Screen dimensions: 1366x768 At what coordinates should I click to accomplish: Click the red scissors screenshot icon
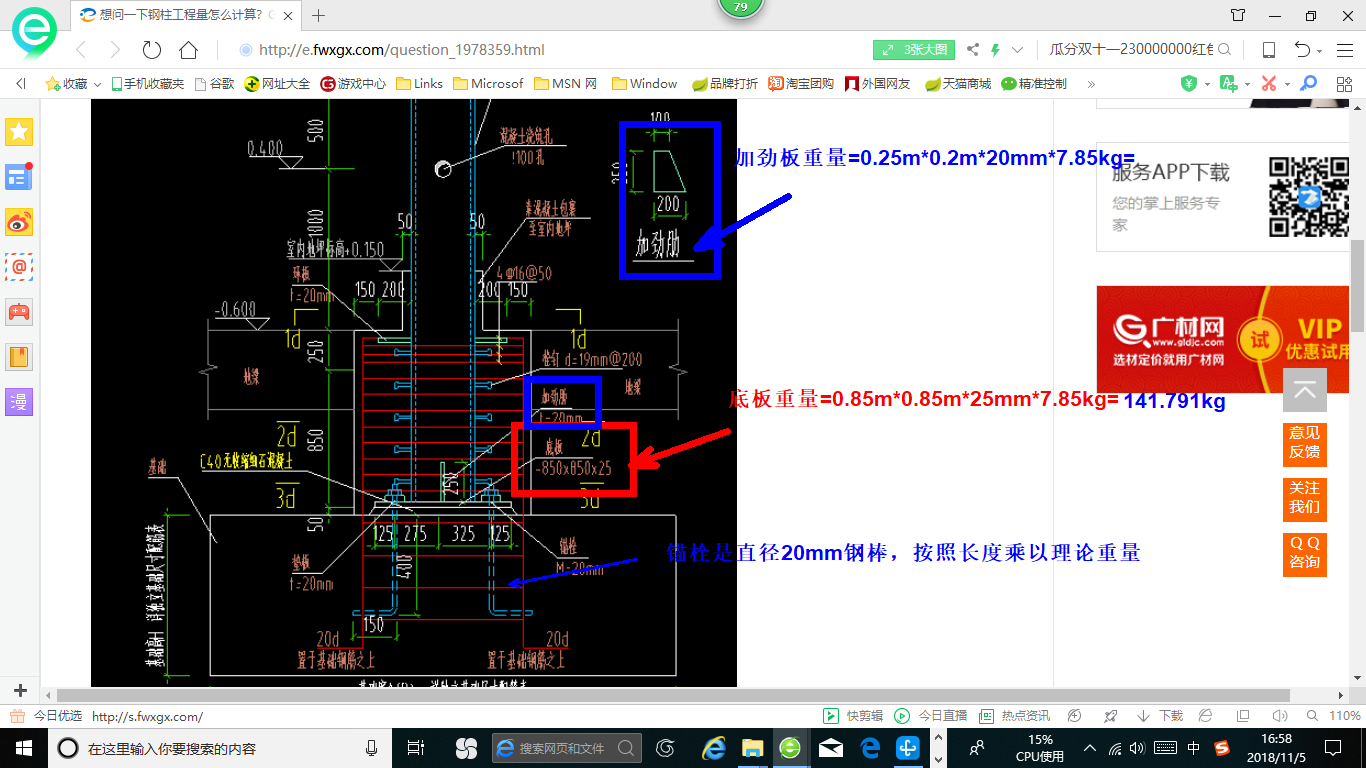pos(1269,84)
